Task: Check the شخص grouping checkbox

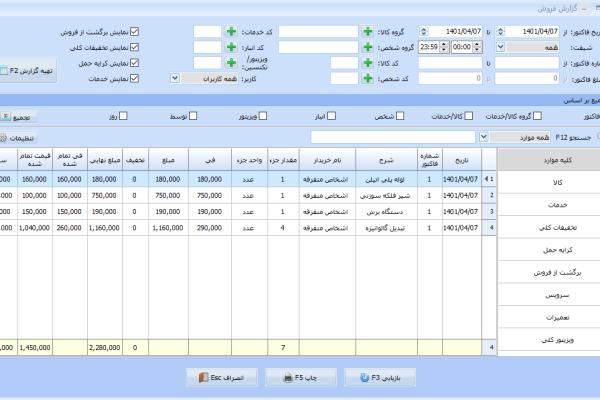Action: (x=400, y=116)
